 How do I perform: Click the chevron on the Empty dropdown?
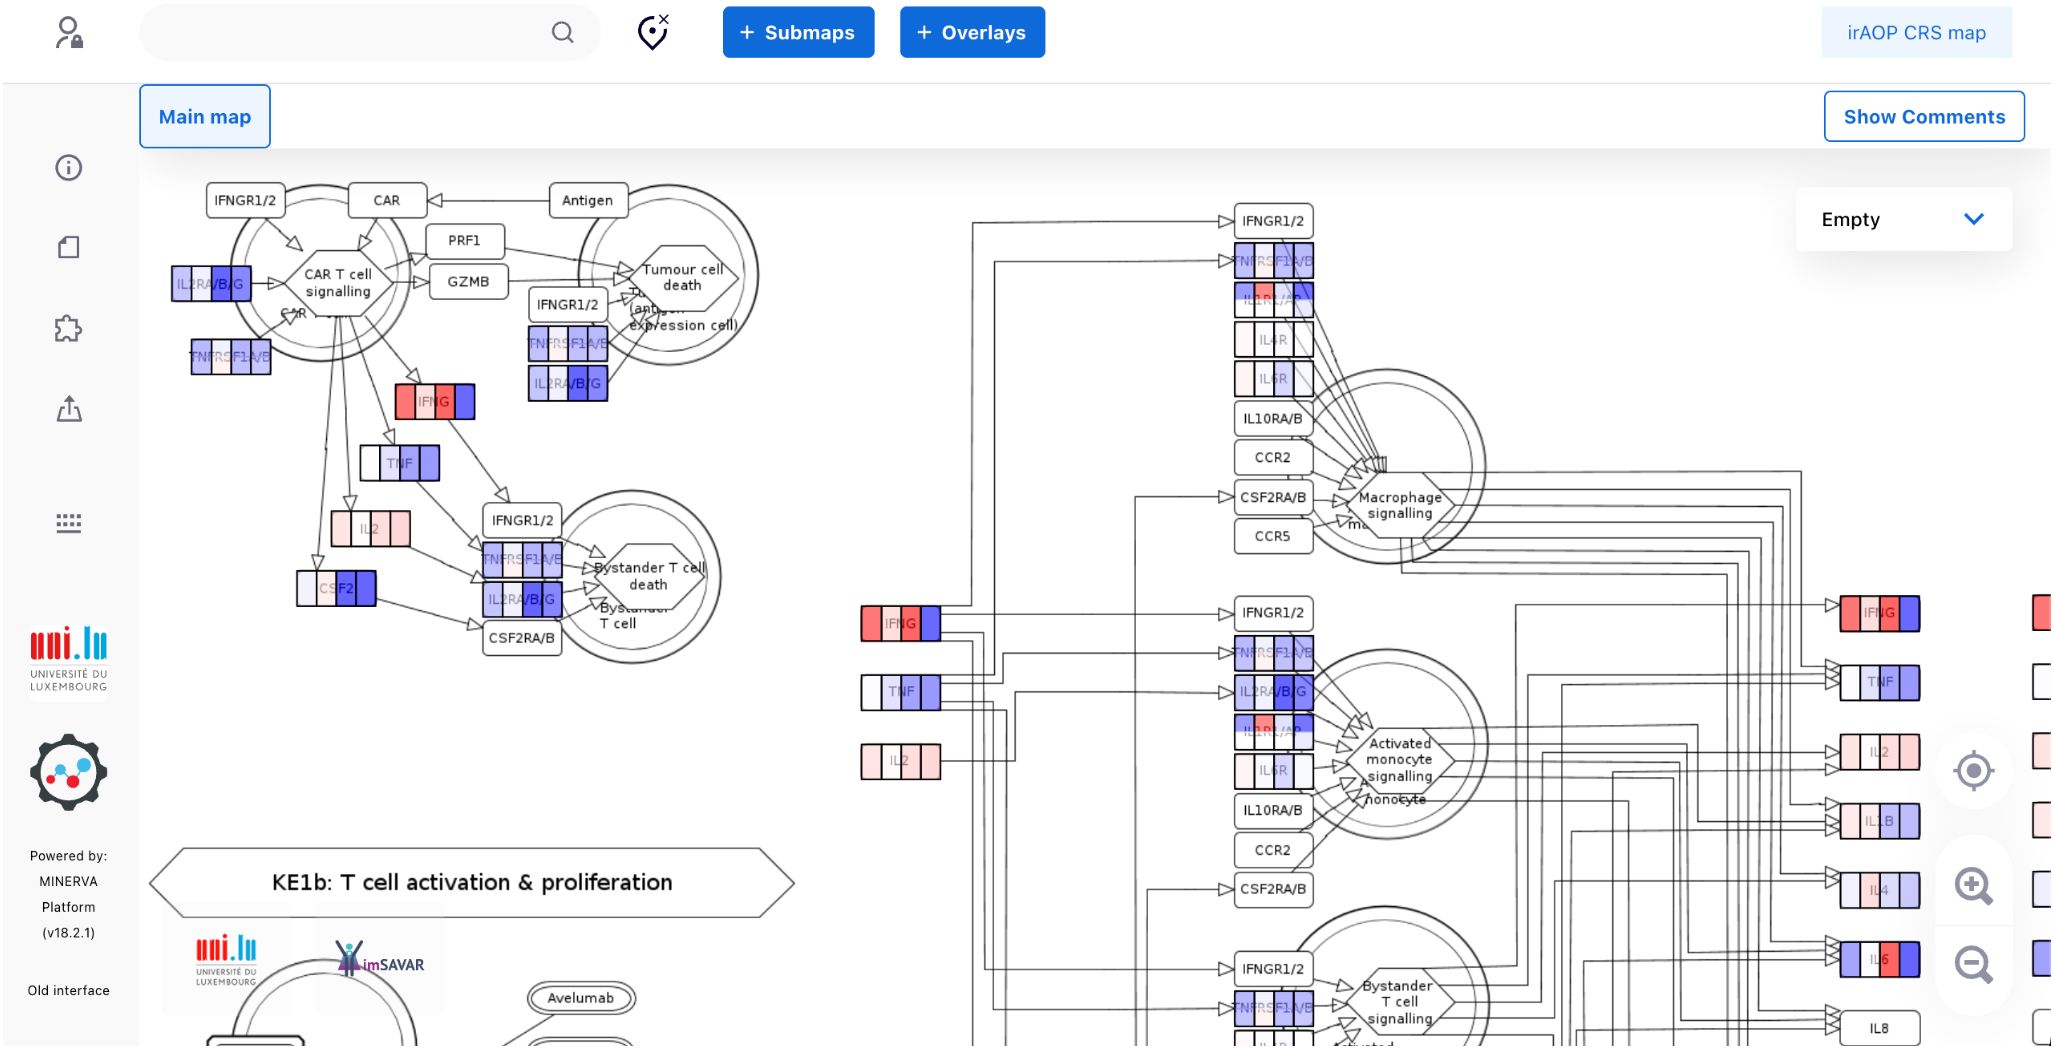pyautogui.click(x=1973, y=219)
